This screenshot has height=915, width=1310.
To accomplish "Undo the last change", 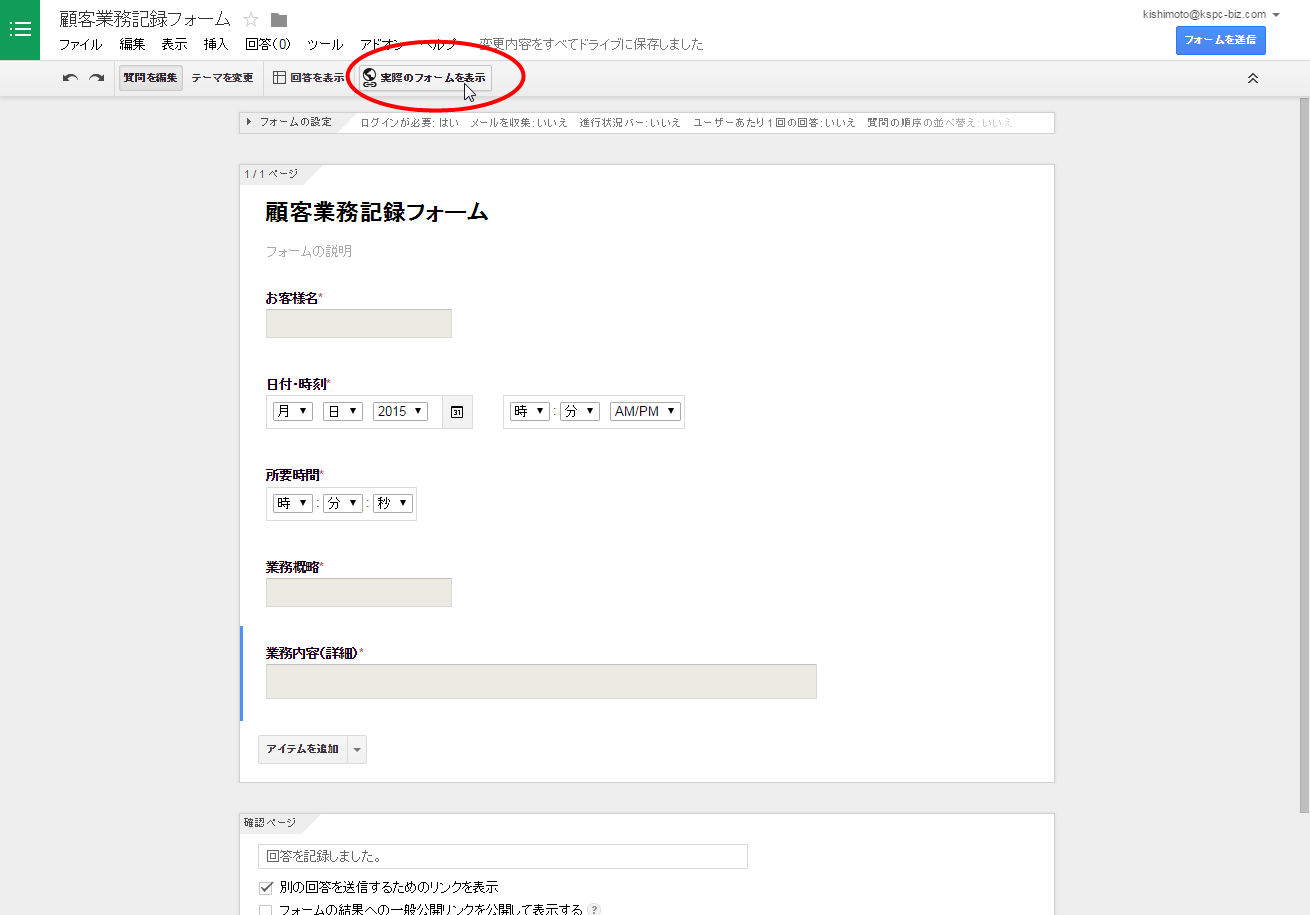I will pos(70,78).
